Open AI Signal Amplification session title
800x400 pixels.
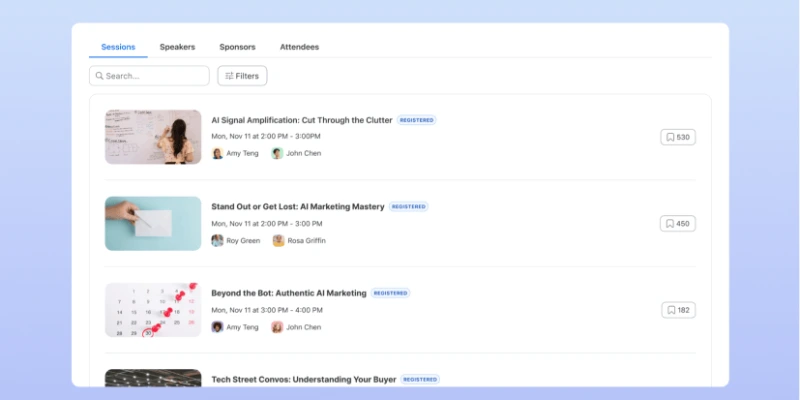(x=301, y=120)
